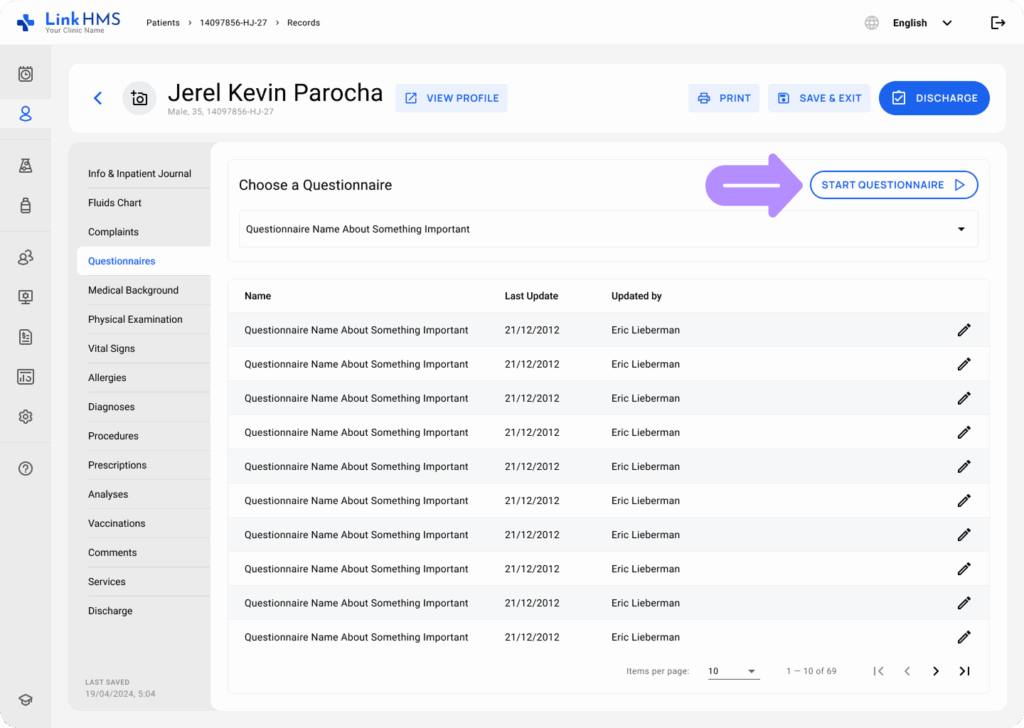Click the Start Questionnaire button
The width and height of the screenshot is (1024, 728).
[x=893, y=185]
